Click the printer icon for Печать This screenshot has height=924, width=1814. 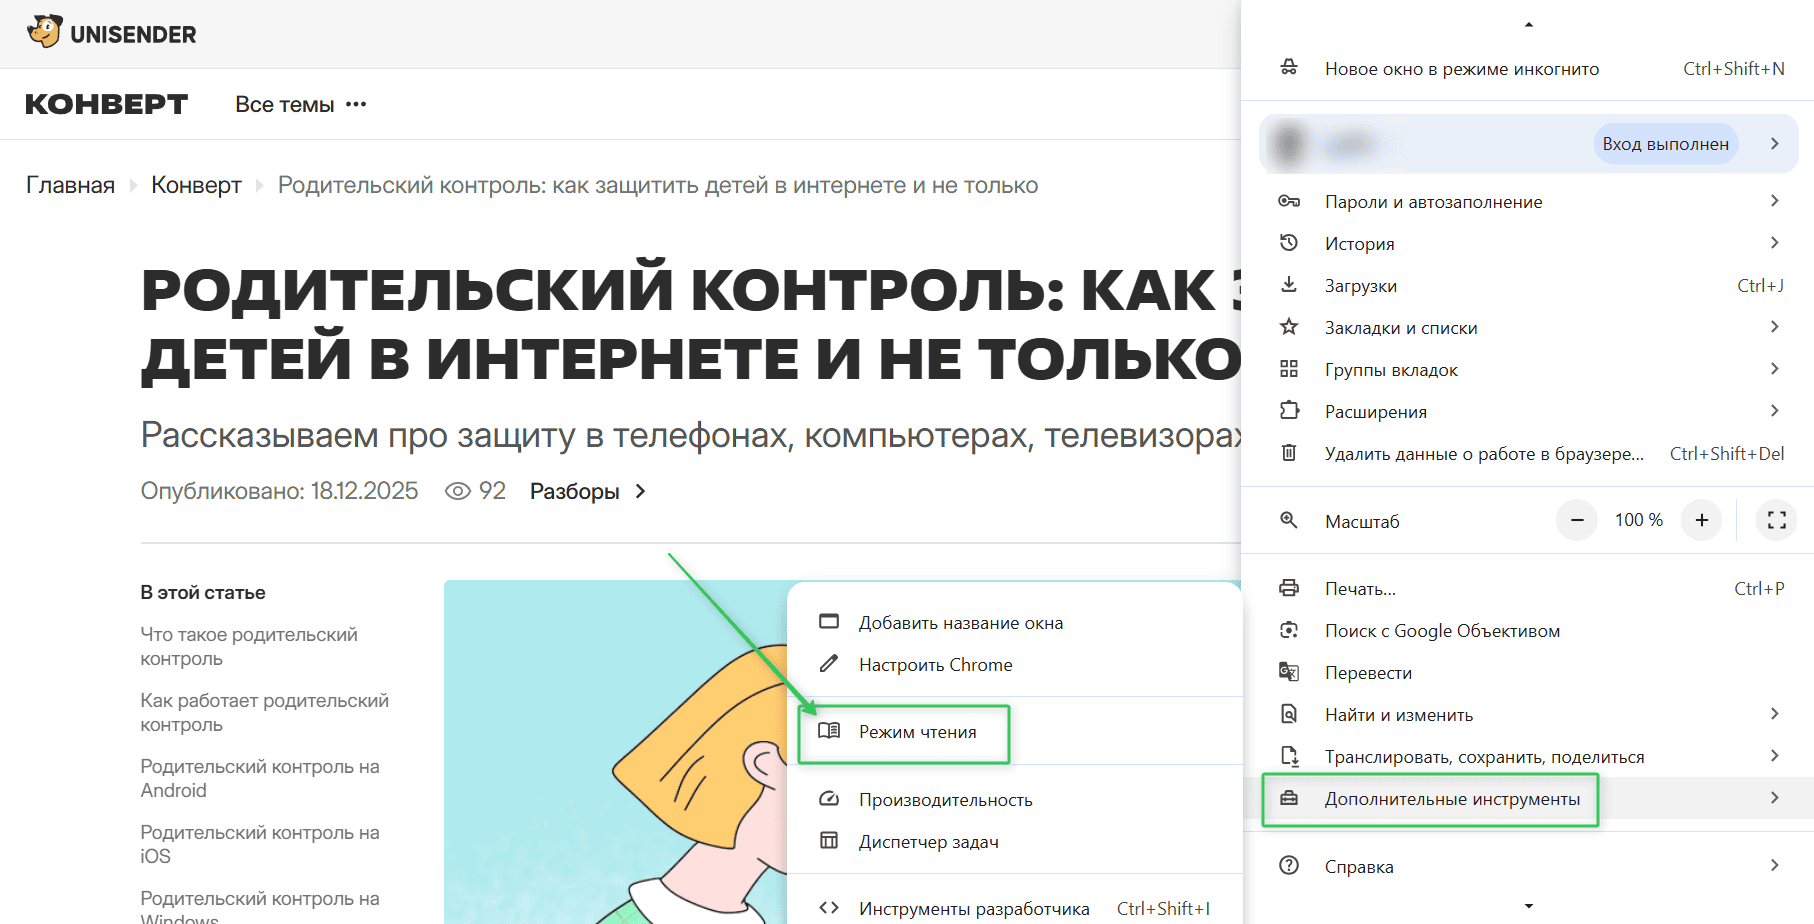[x=1289, y=588]
